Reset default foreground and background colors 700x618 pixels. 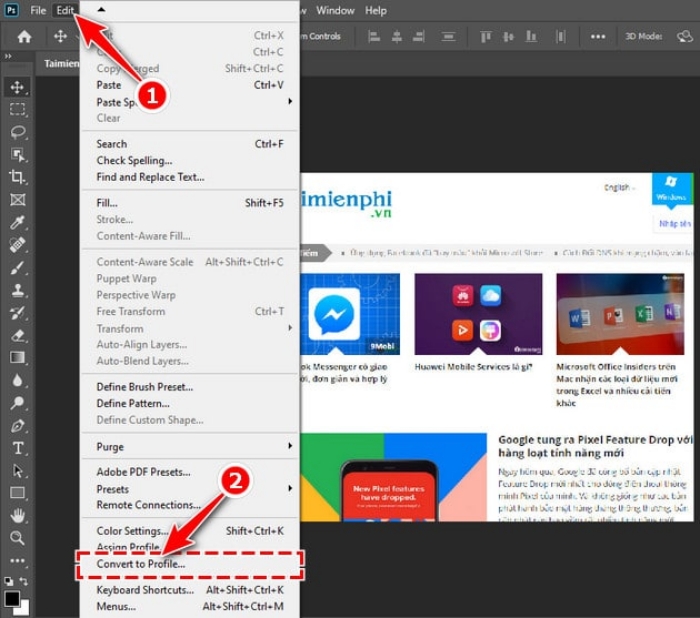(9, 581)
